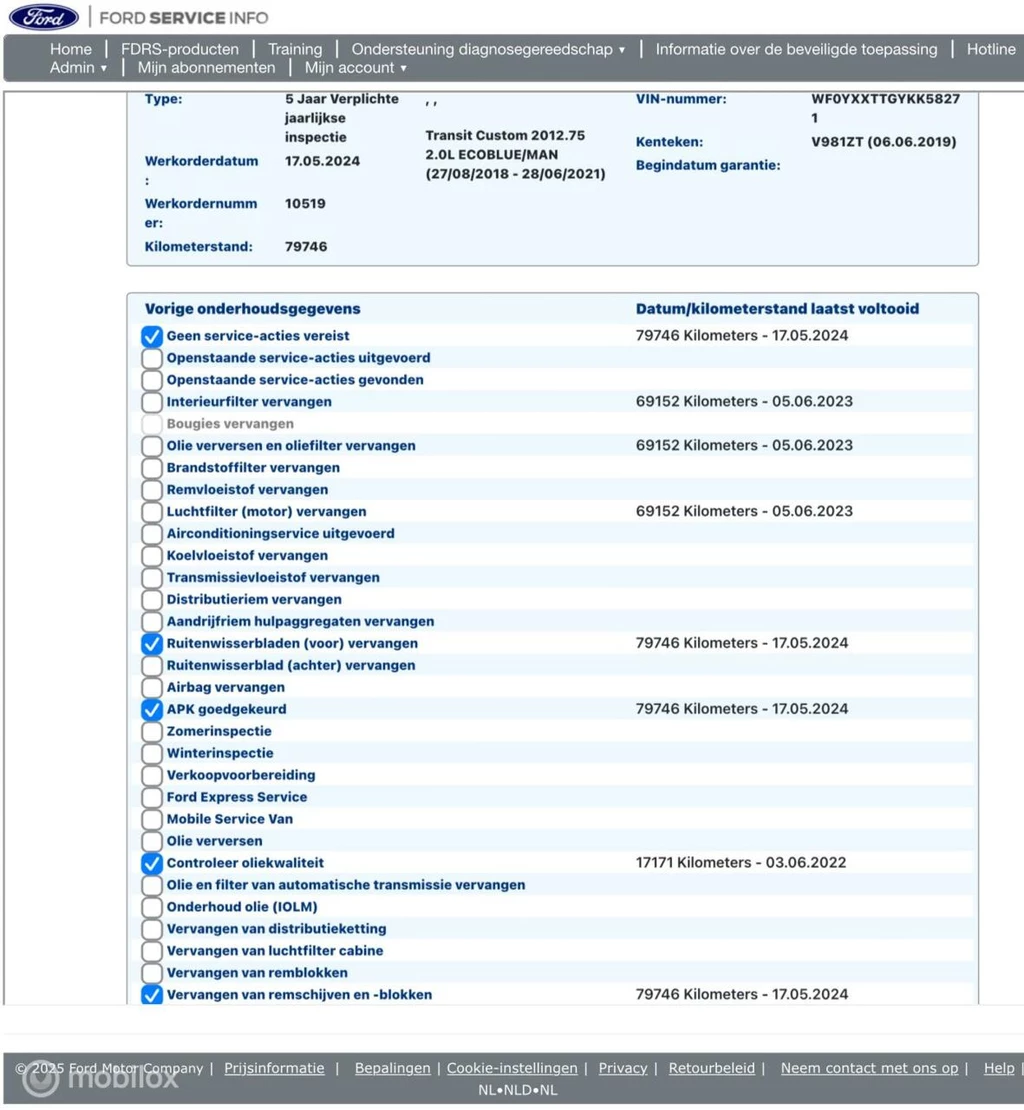1024x1110 pixels.
Task: Check Ruitenwisserblad (achter) vervangen
Action: click(x=151, y=665)
